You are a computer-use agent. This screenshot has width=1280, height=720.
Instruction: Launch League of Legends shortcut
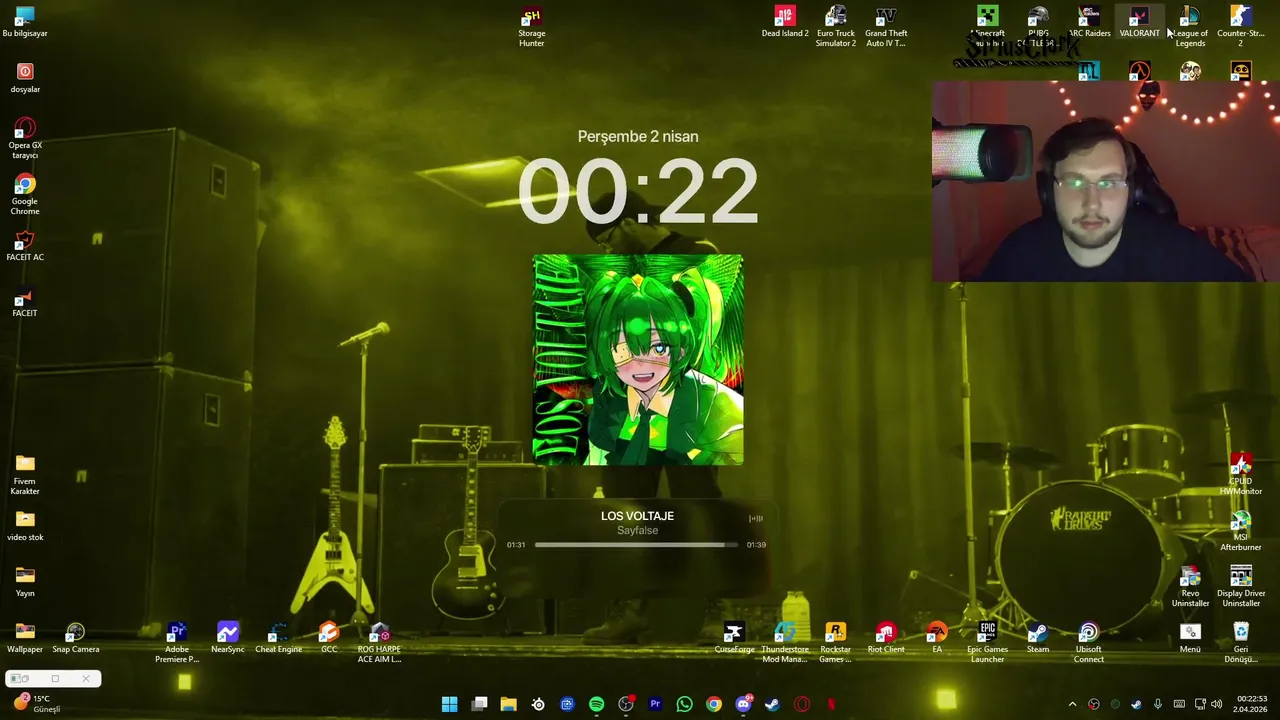1190,27
